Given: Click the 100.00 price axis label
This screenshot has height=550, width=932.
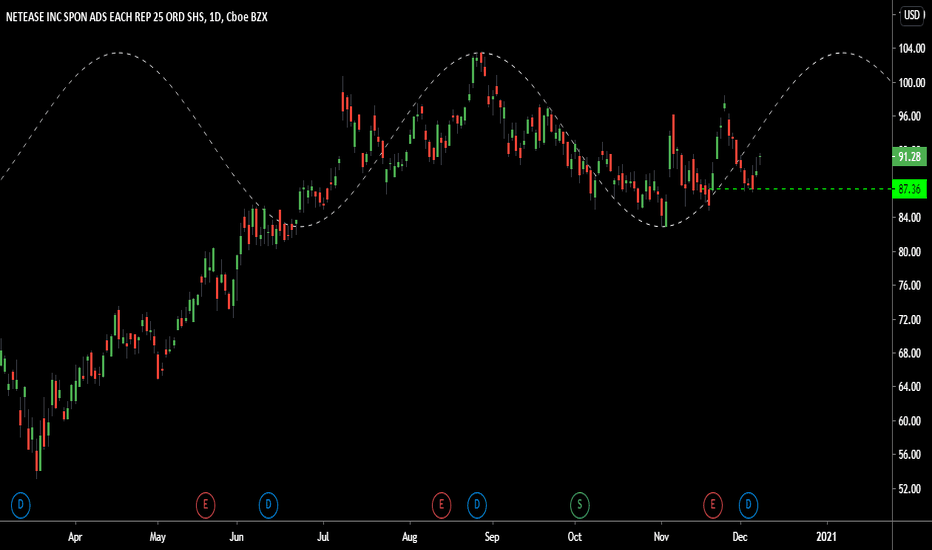Looking at the screenshot, I should tap(911, 83).
